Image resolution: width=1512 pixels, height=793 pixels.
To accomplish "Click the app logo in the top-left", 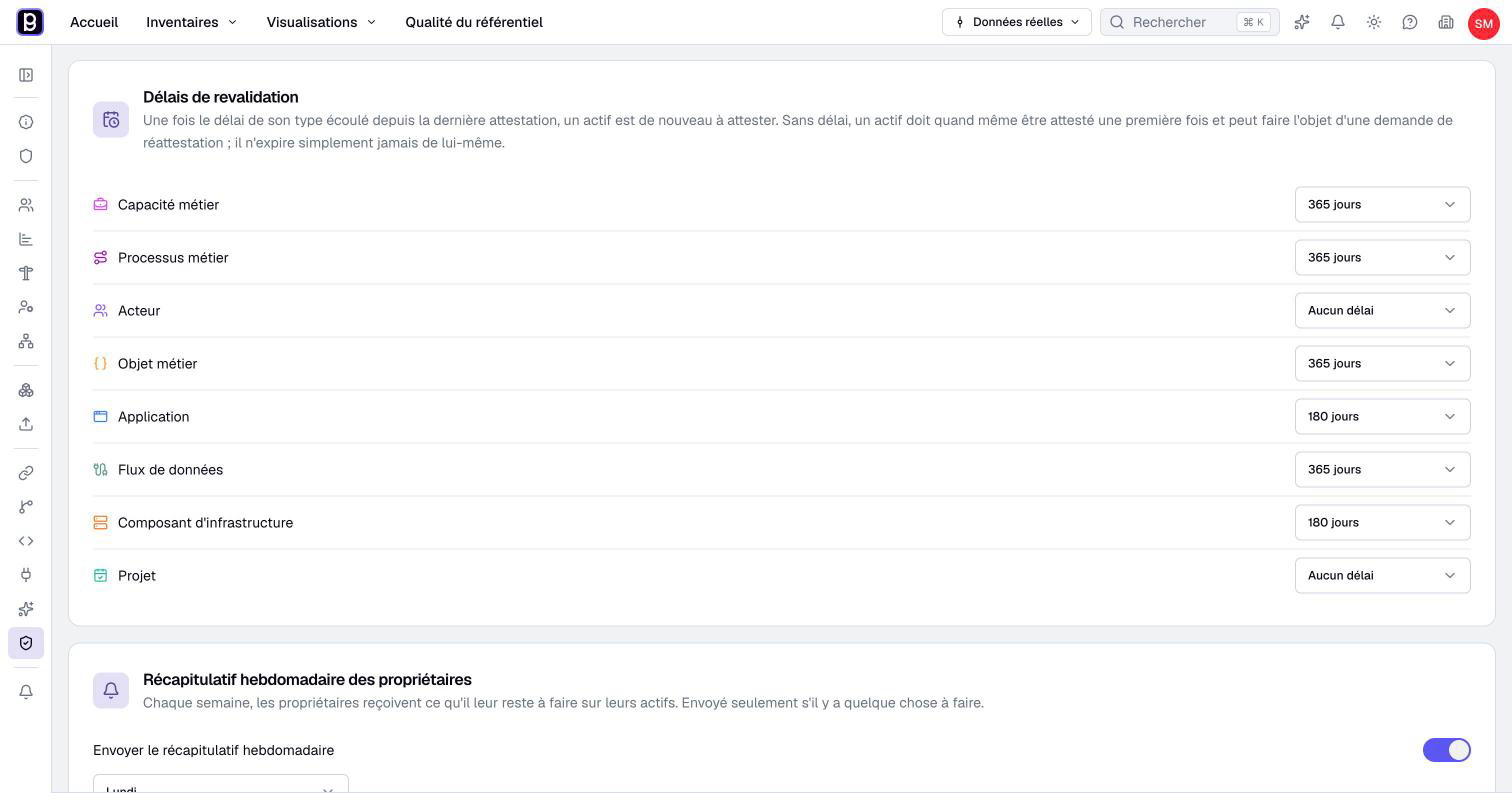I will tap(30, 22).
